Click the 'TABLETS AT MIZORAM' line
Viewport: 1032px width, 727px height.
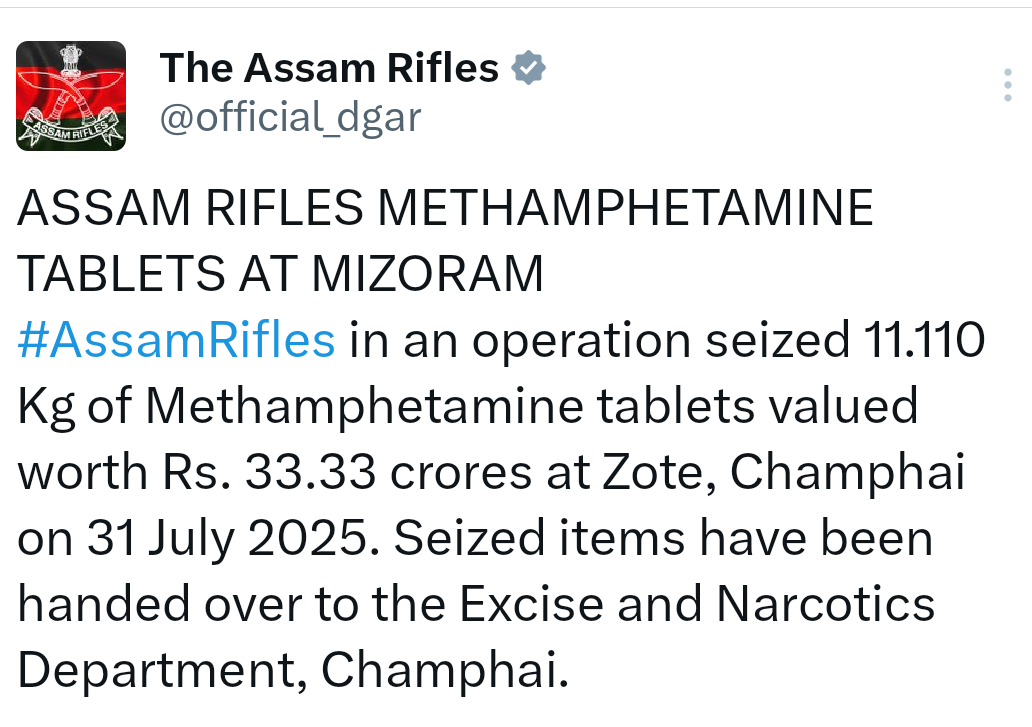281,274
